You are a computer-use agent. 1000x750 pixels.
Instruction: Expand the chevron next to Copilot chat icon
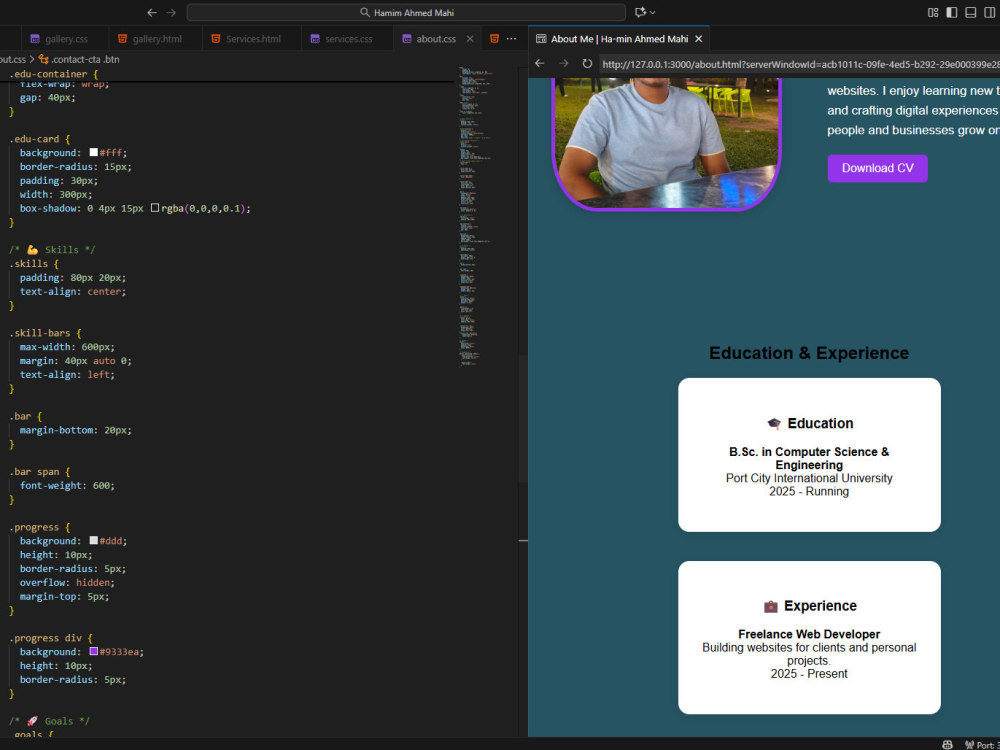(x=652, y=12)
